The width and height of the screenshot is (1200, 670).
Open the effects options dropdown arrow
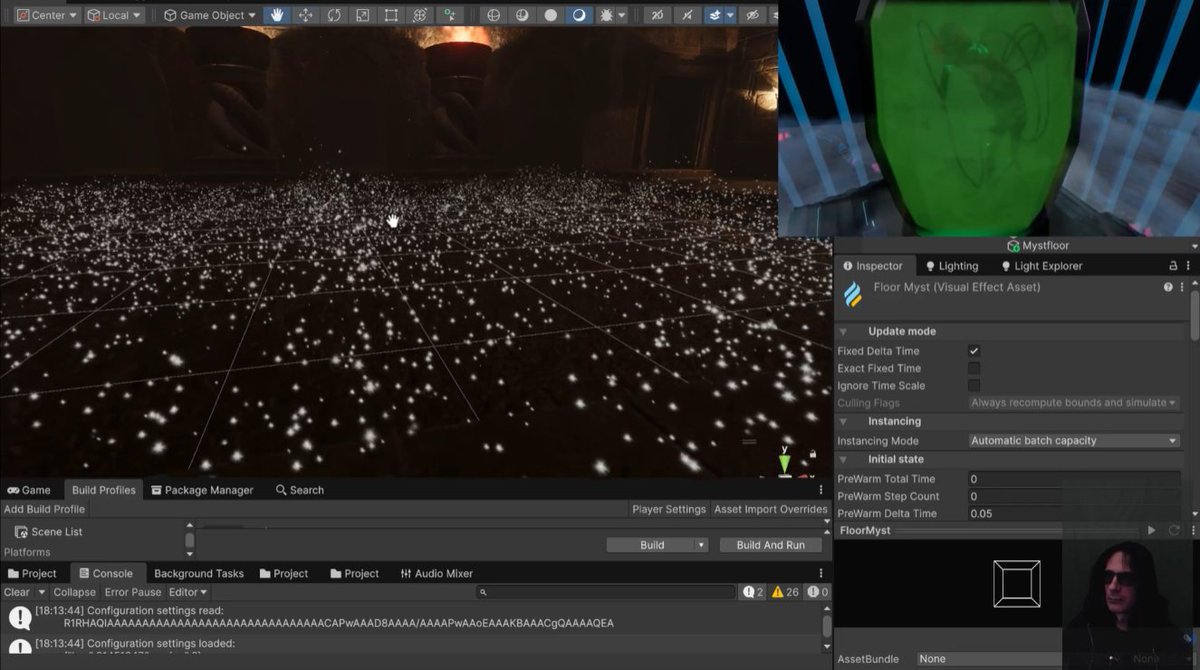pos(731,15)
